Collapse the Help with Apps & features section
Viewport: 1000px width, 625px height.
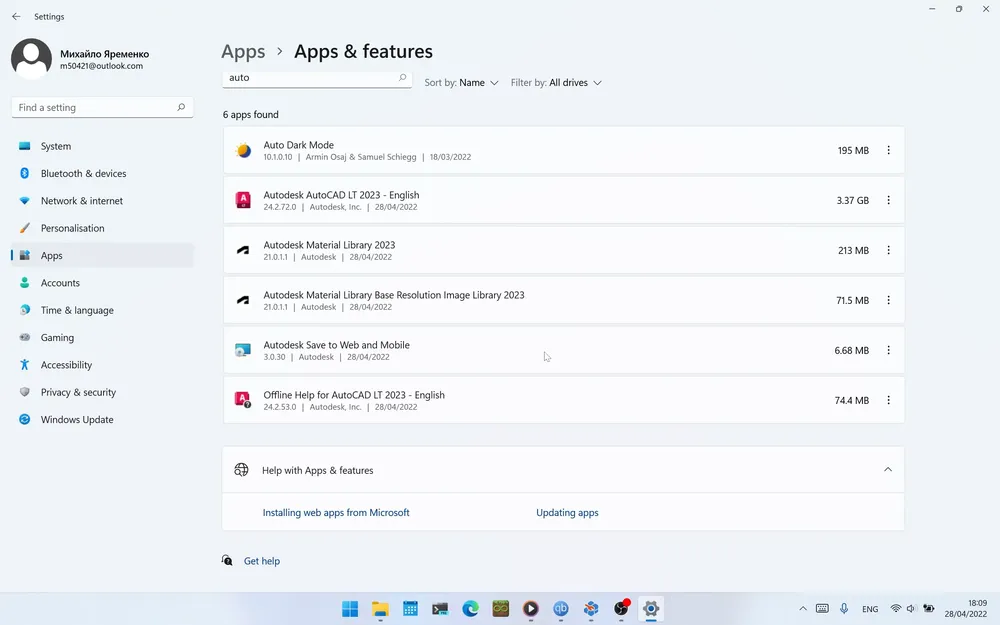[x=888, y=470]
